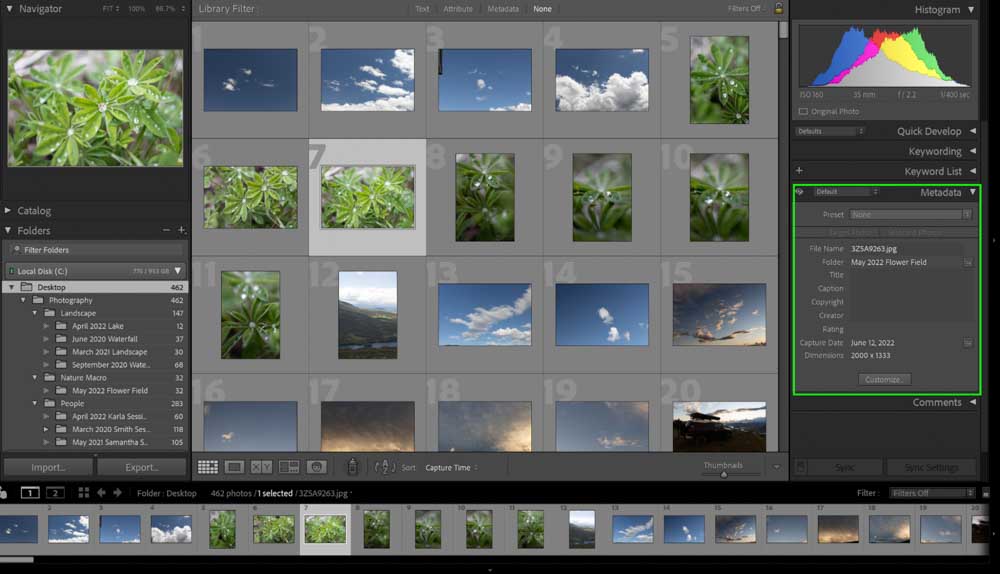Expand the Keyword List panel
Screen dimensions: 1000x574
[973, 171]
